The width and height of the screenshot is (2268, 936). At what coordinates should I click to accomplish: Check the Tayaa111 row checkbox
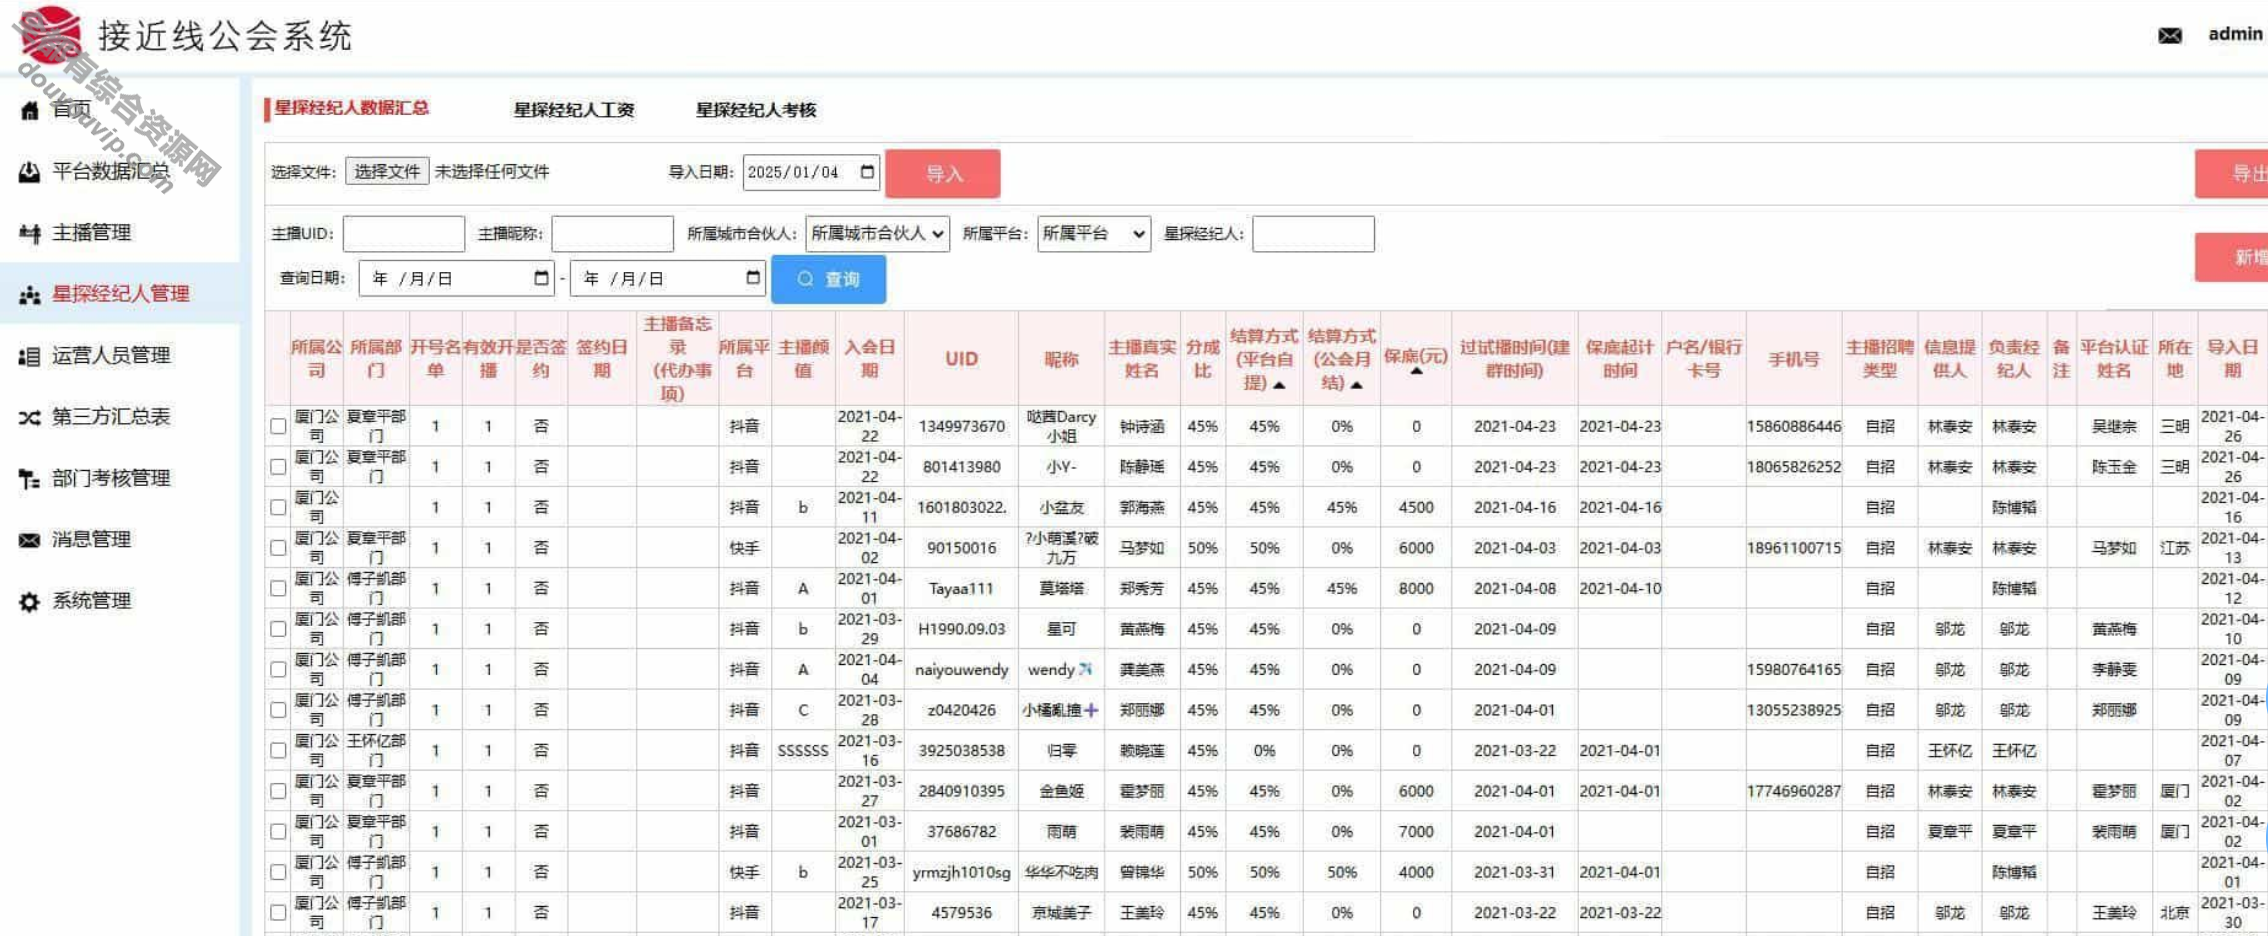pyautogui.click(x=278, y=588)
